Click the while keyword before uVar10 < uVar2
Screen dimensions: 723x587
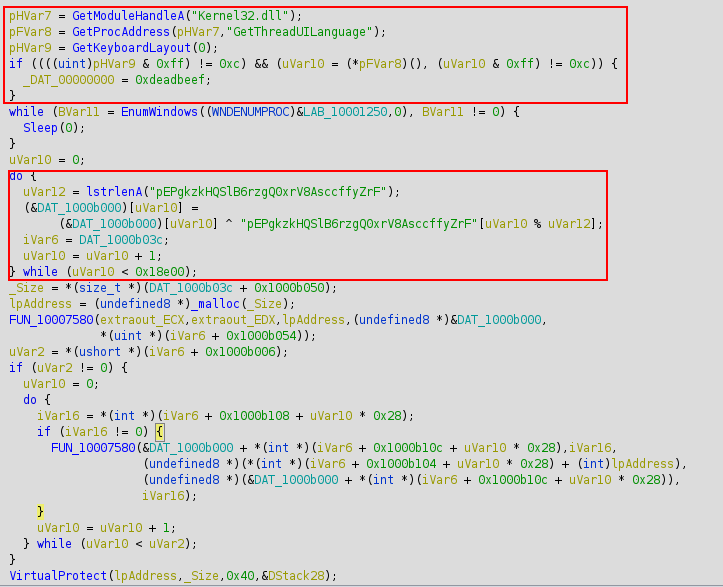point(54,544)
